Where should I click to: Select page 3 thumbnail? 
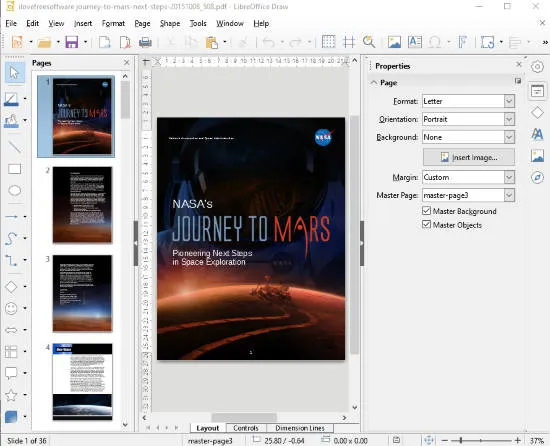[82, 293]
